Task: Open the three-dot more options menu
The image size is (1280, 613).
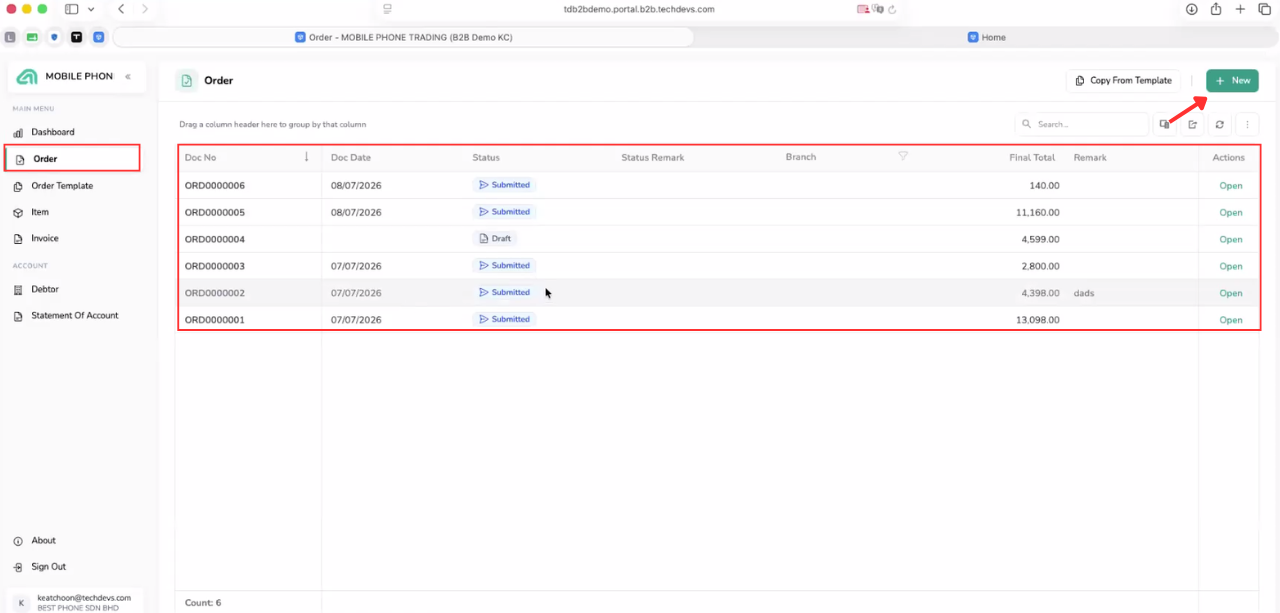Action: 1247,125
